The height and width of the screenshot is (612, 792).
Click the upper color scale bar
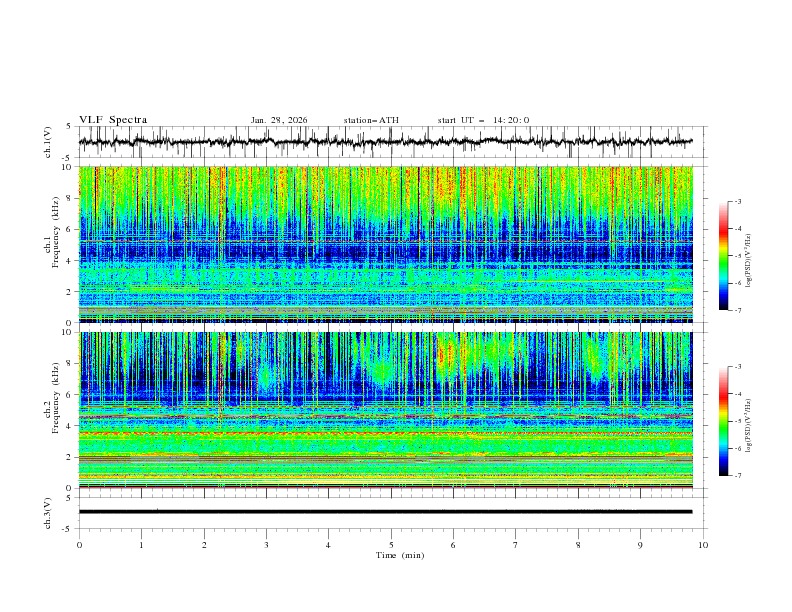click(723, 256)
